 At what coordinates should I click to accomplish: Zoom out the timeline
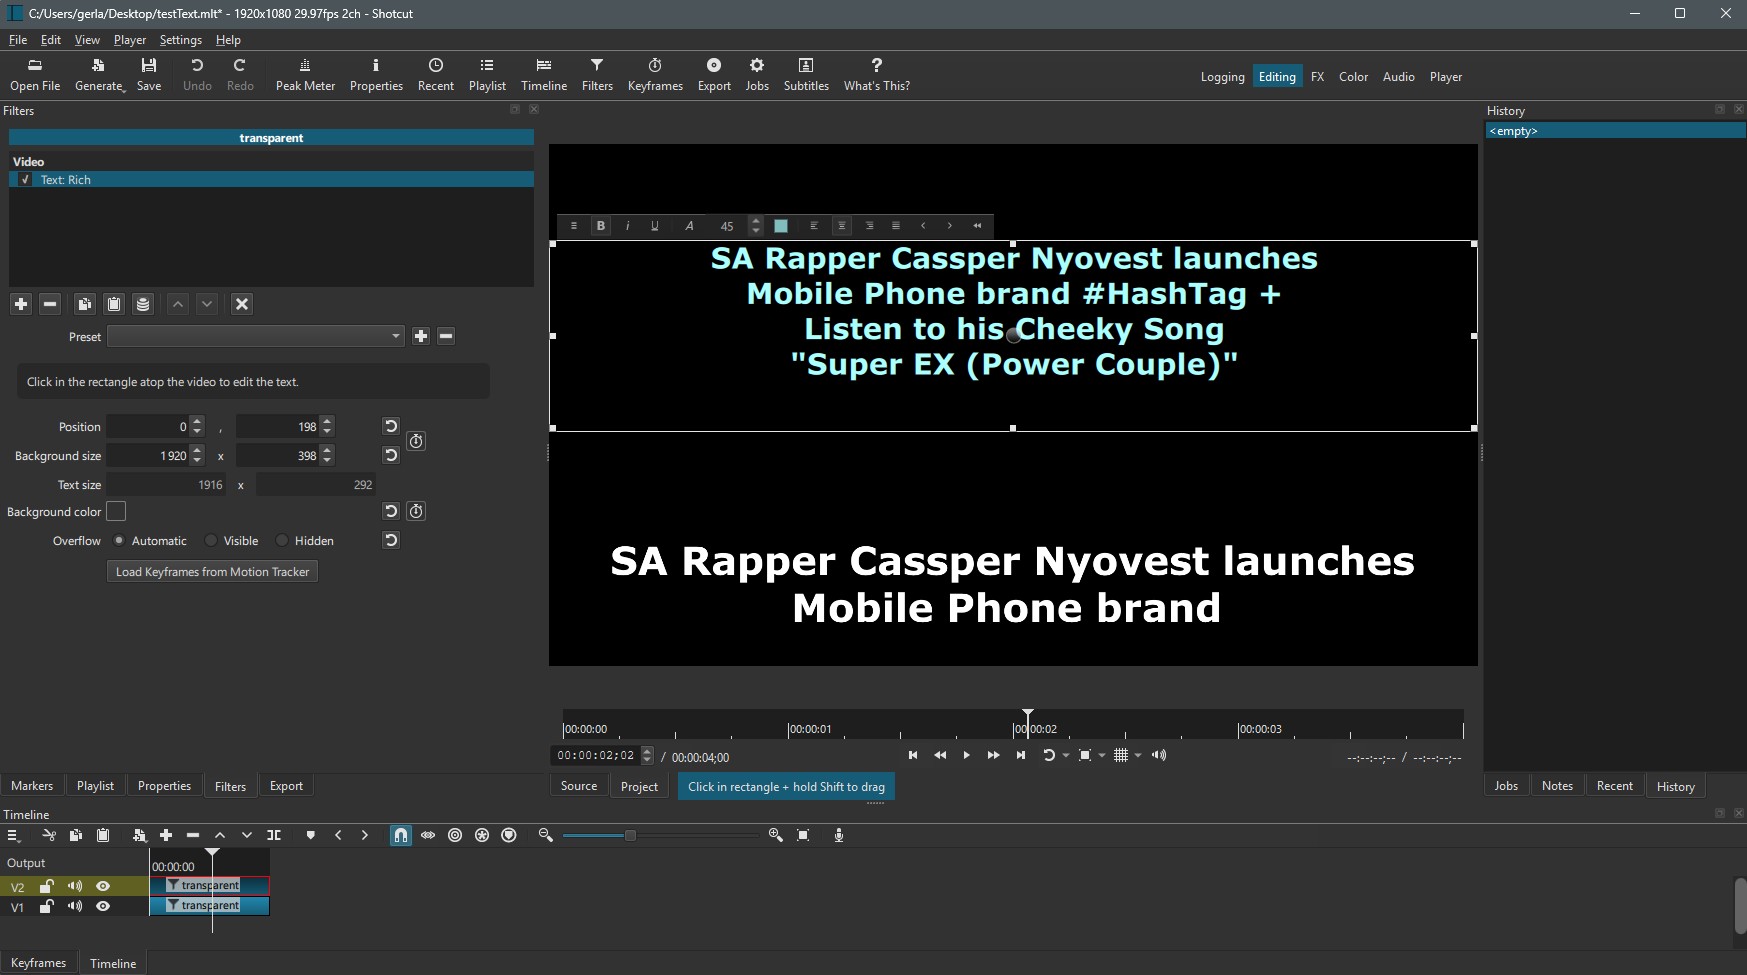[x=546, y=835]
